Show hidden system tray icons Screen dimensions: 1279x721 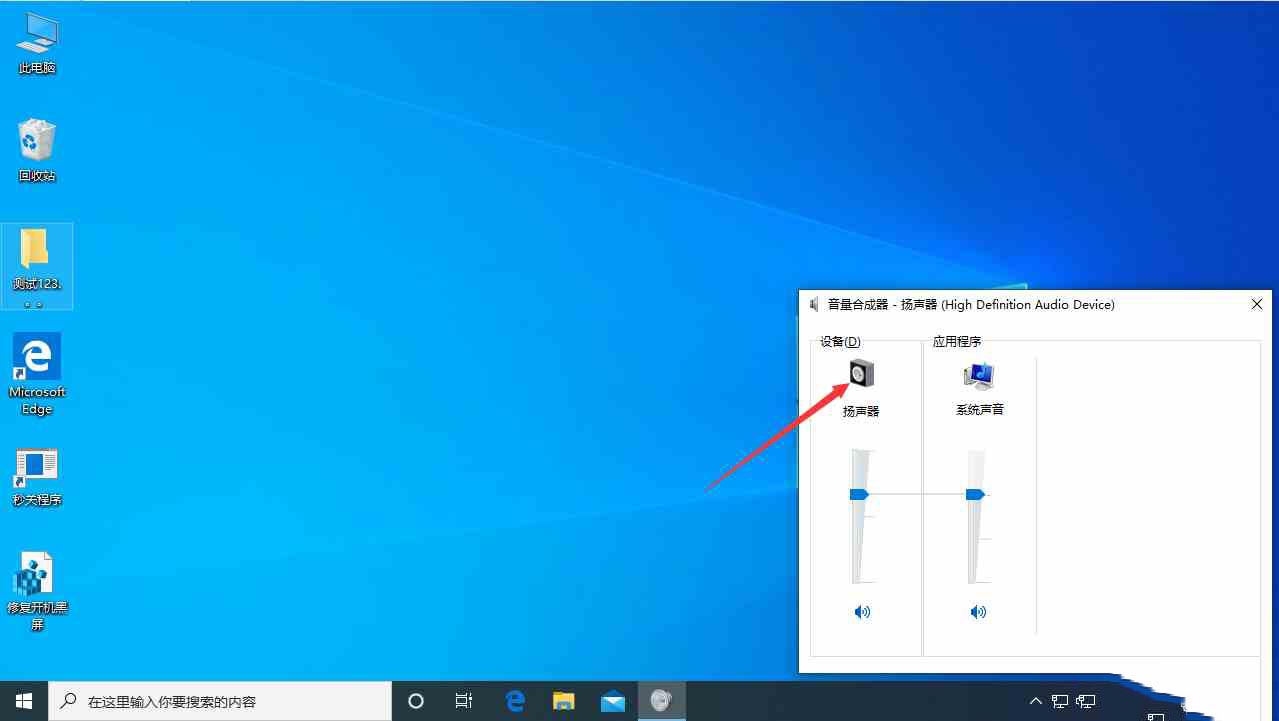tap(1035, 701)
